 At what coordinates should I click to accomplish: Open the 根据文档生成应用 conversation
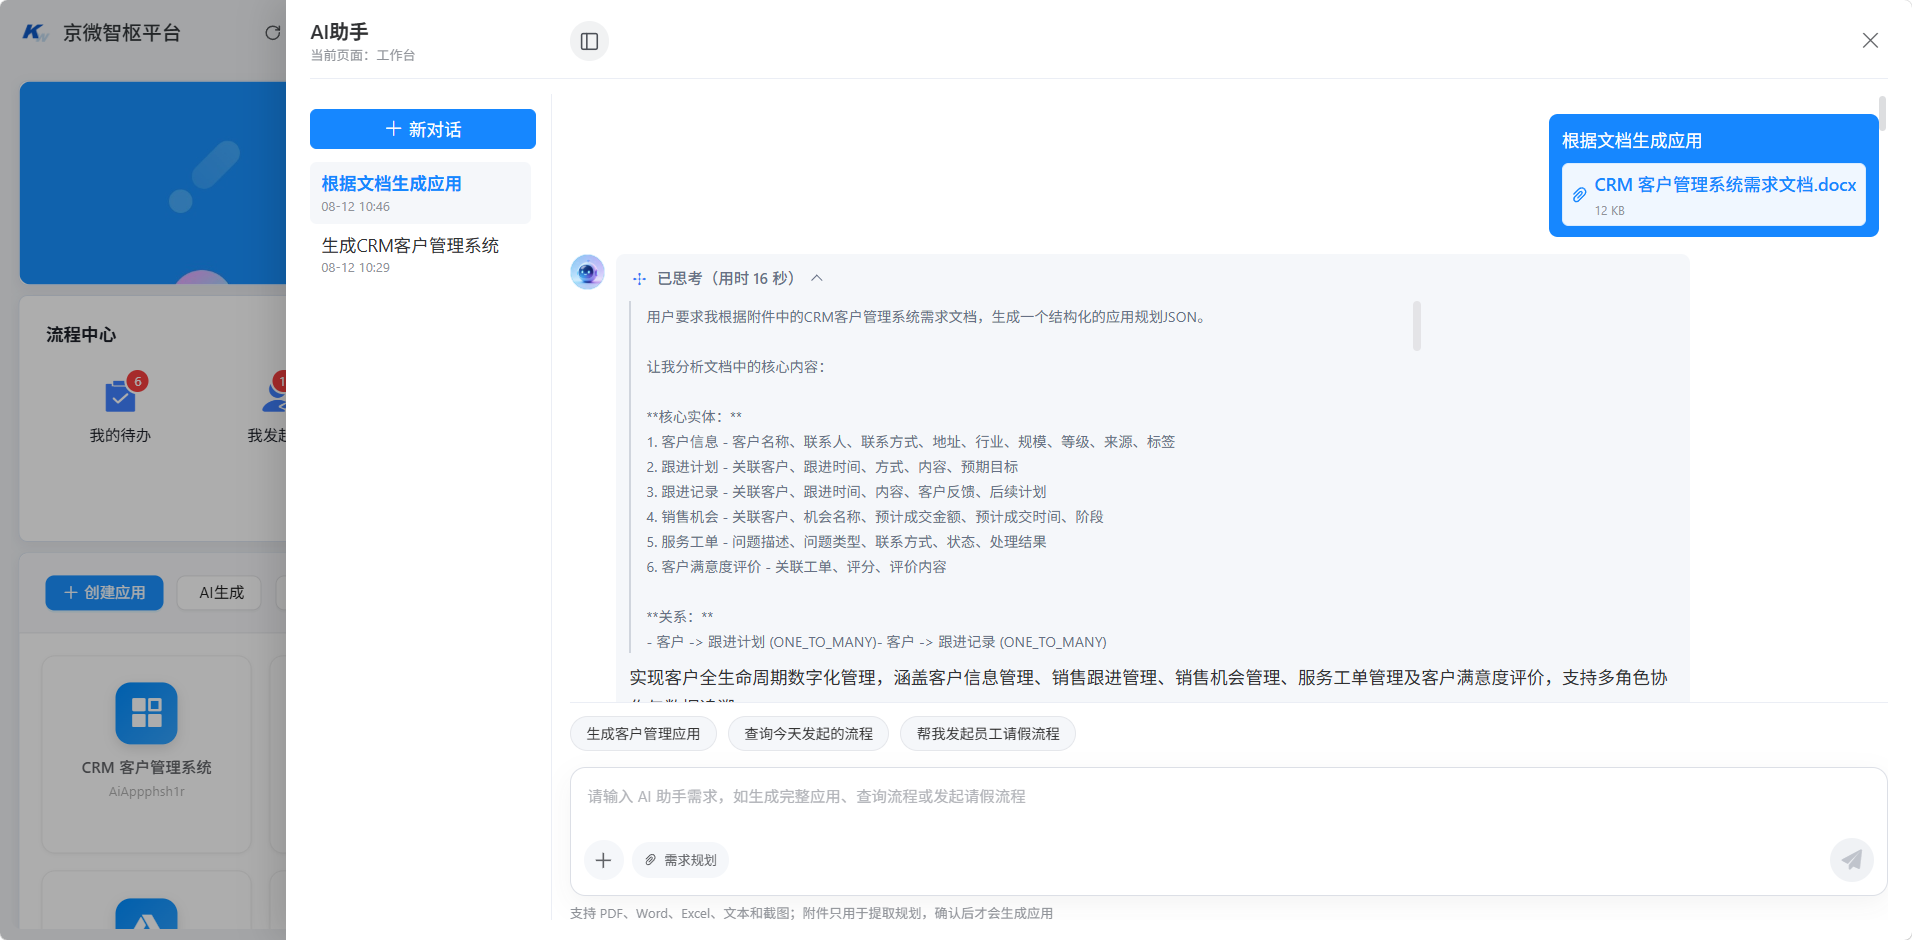[x=420, y=193]
